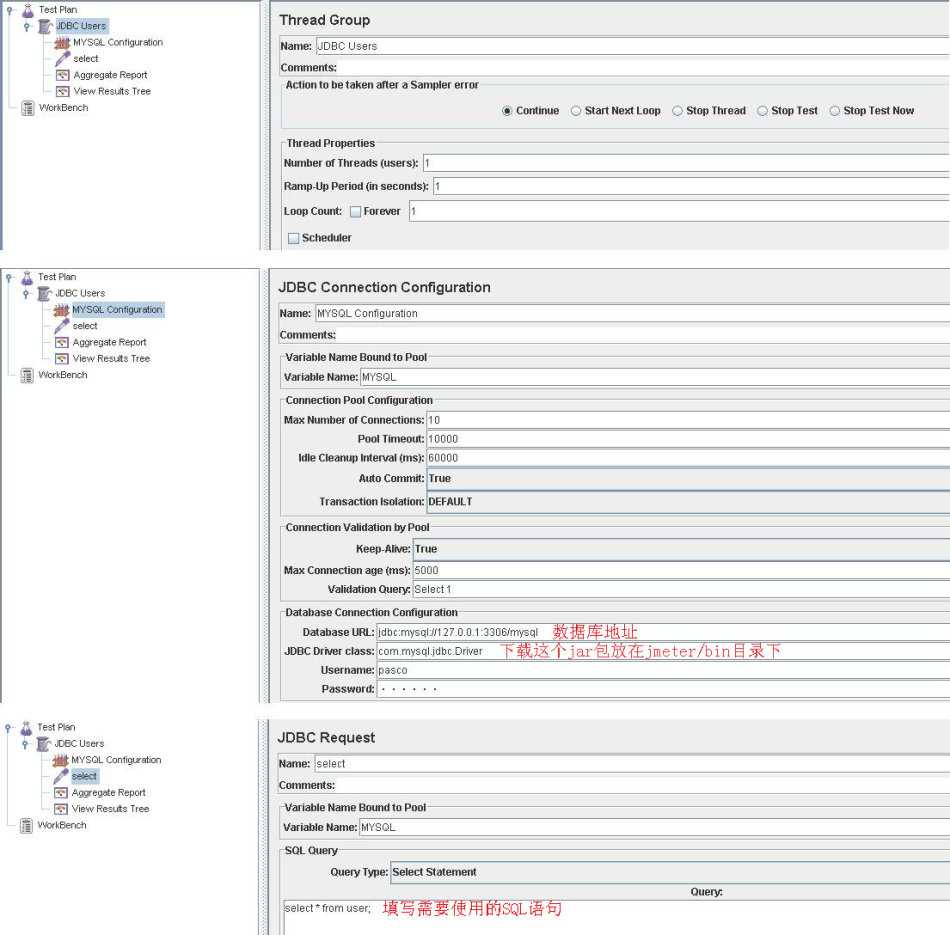Screen dimensions: 950x935
Task: Click the Pool Timeout field
Action: (688, 439)
